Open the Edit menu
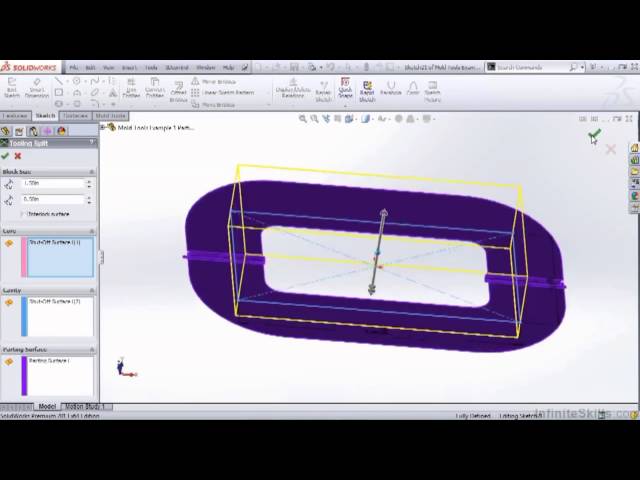 [90, 67]
